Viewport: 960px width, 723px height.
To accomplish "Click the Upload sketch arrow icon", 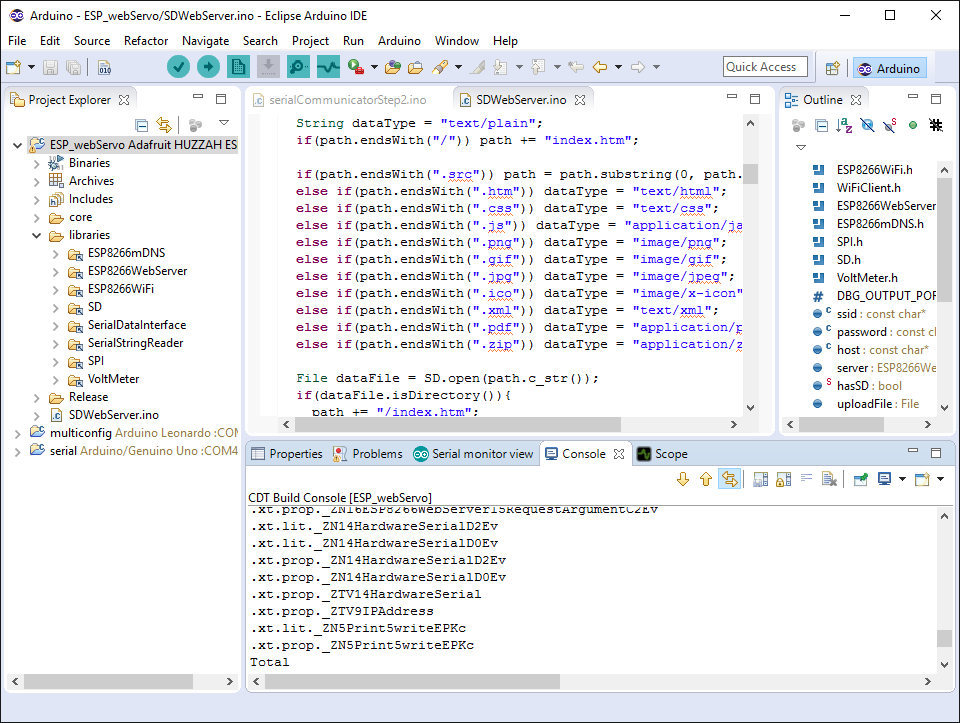I will (x=208, y=66).
